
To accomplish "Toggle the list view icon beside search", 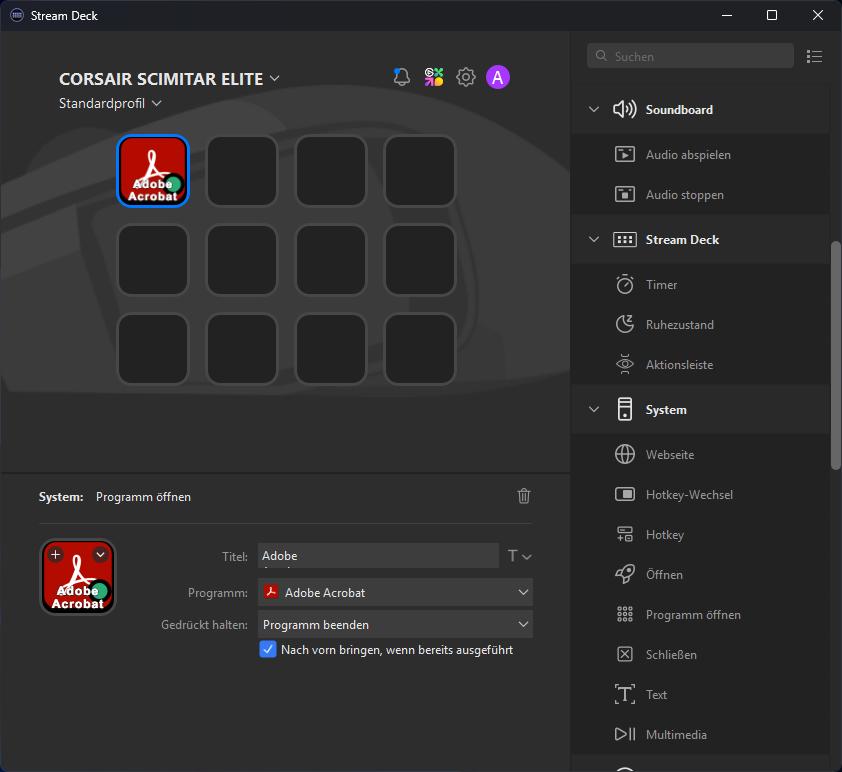I will pos(814,57).
